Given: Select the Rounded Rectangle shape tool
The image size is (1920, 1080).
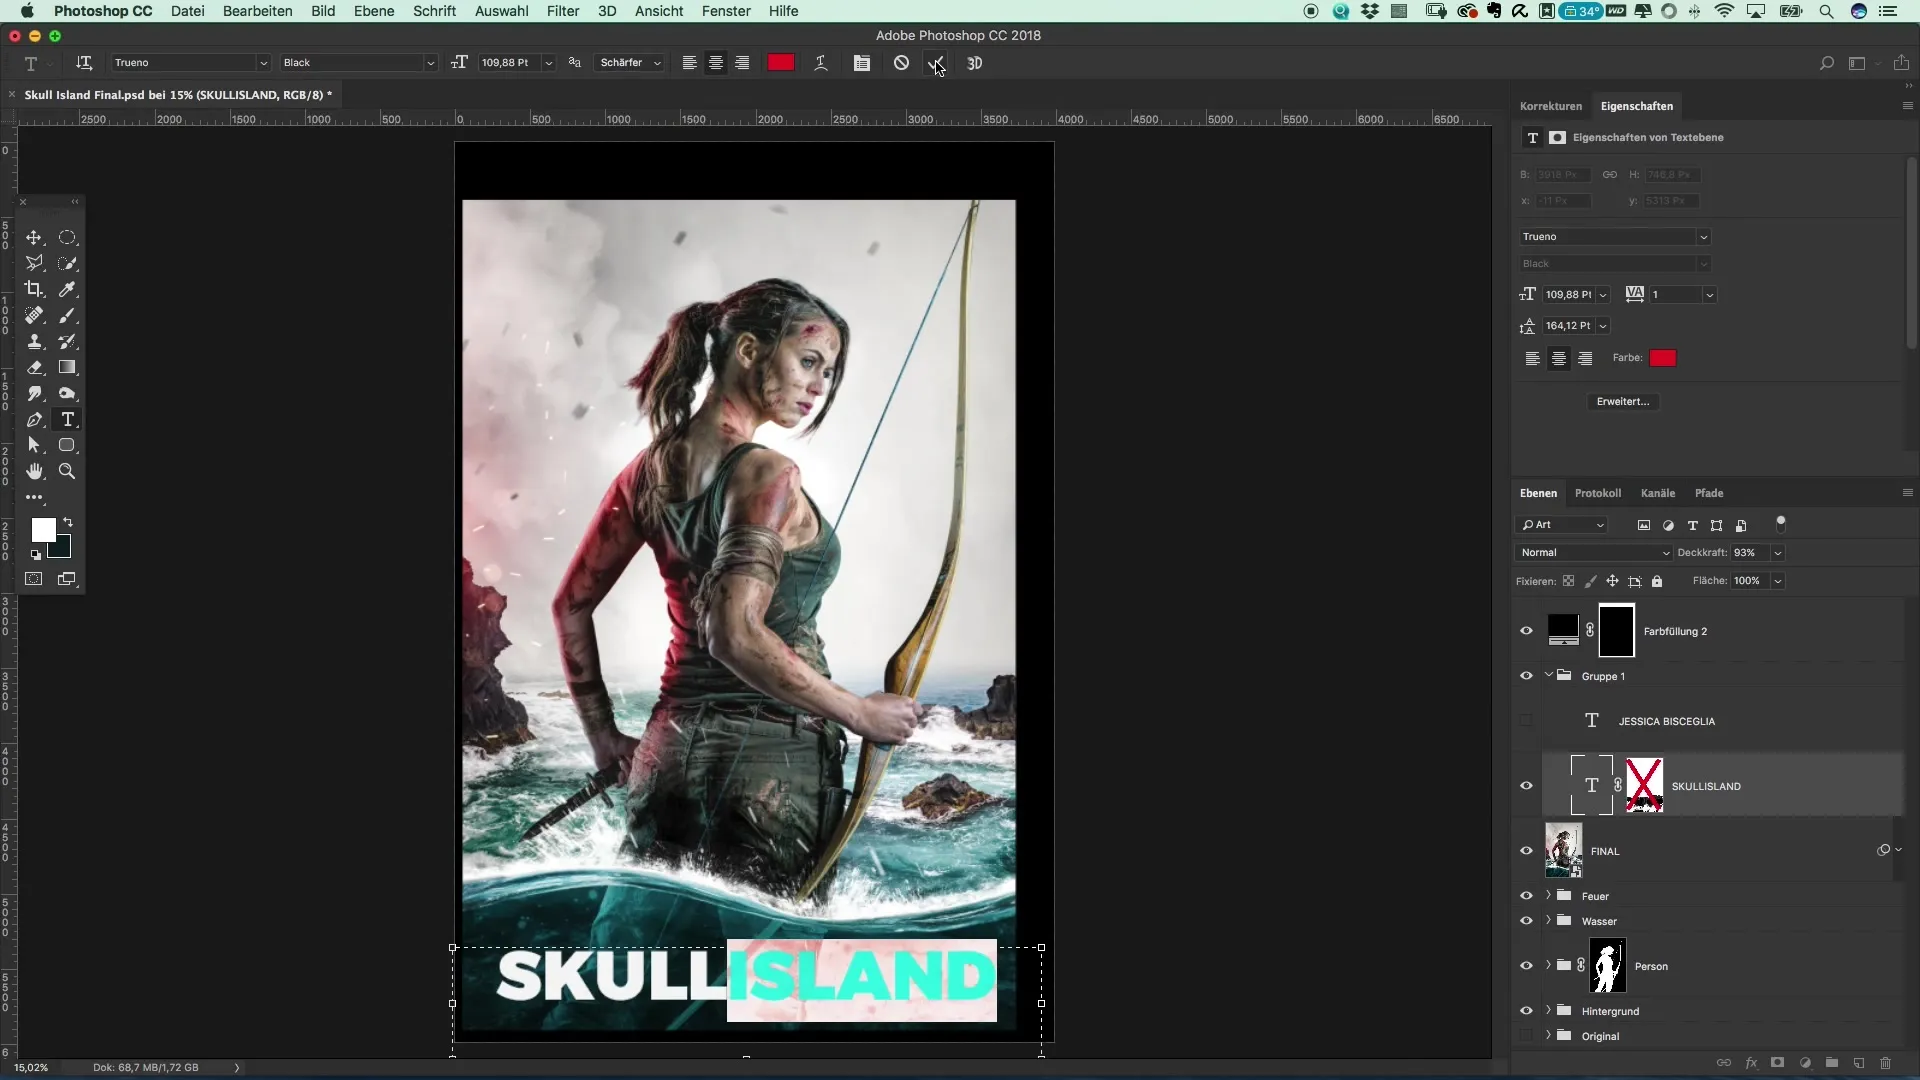Looking at the screenshot, I should point(67,445).
